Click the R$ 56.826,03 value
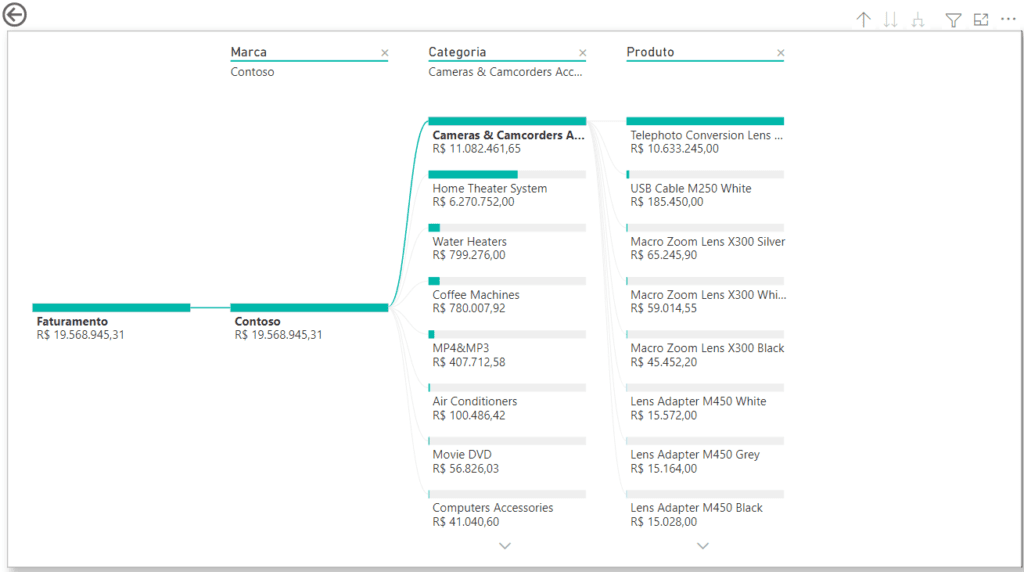 [466, 468]
